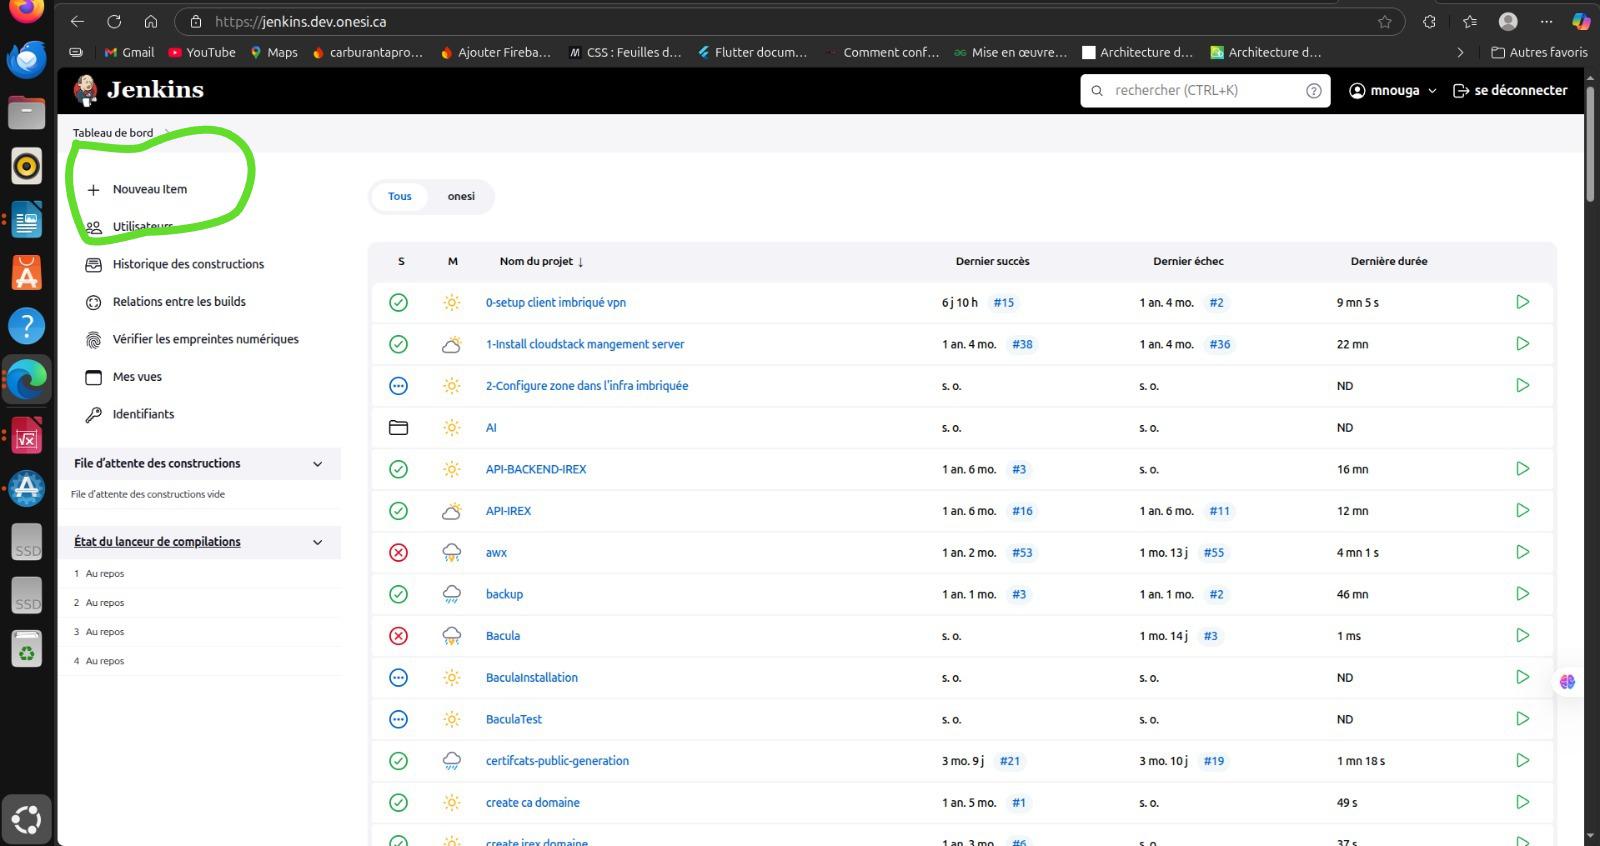Open browser extensions icon
Viewport: 1600px width, 846px height.
pyautogui.click(x=1429, y=21)
